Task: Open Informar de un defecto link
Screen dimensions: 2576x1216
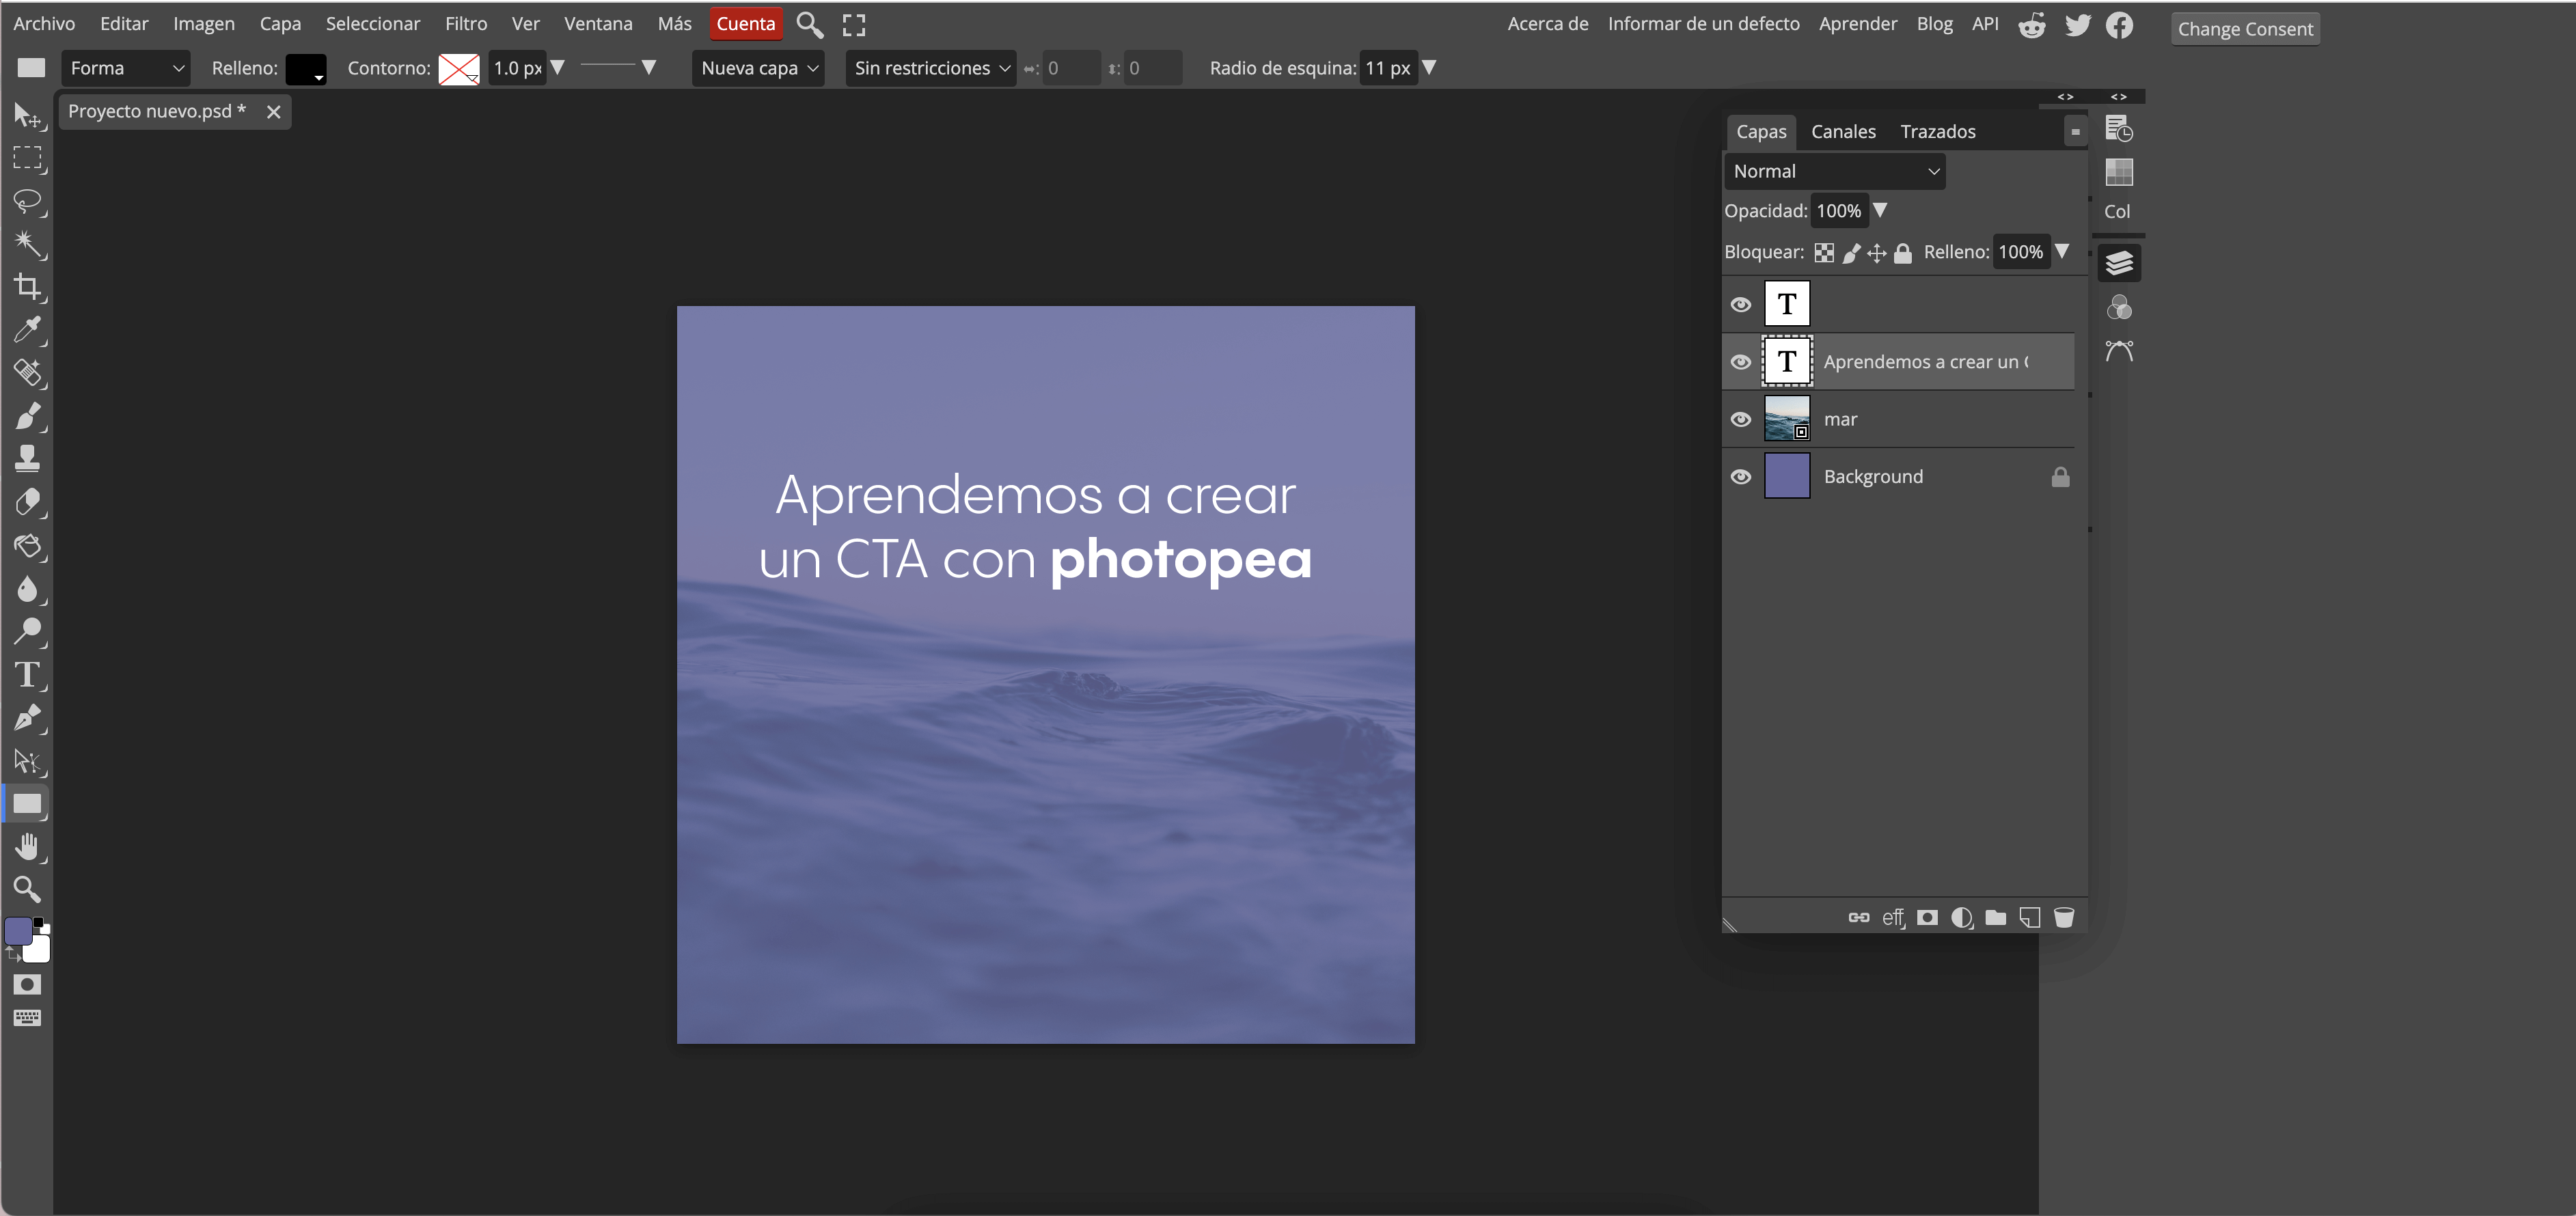Action: (1703, 23)
